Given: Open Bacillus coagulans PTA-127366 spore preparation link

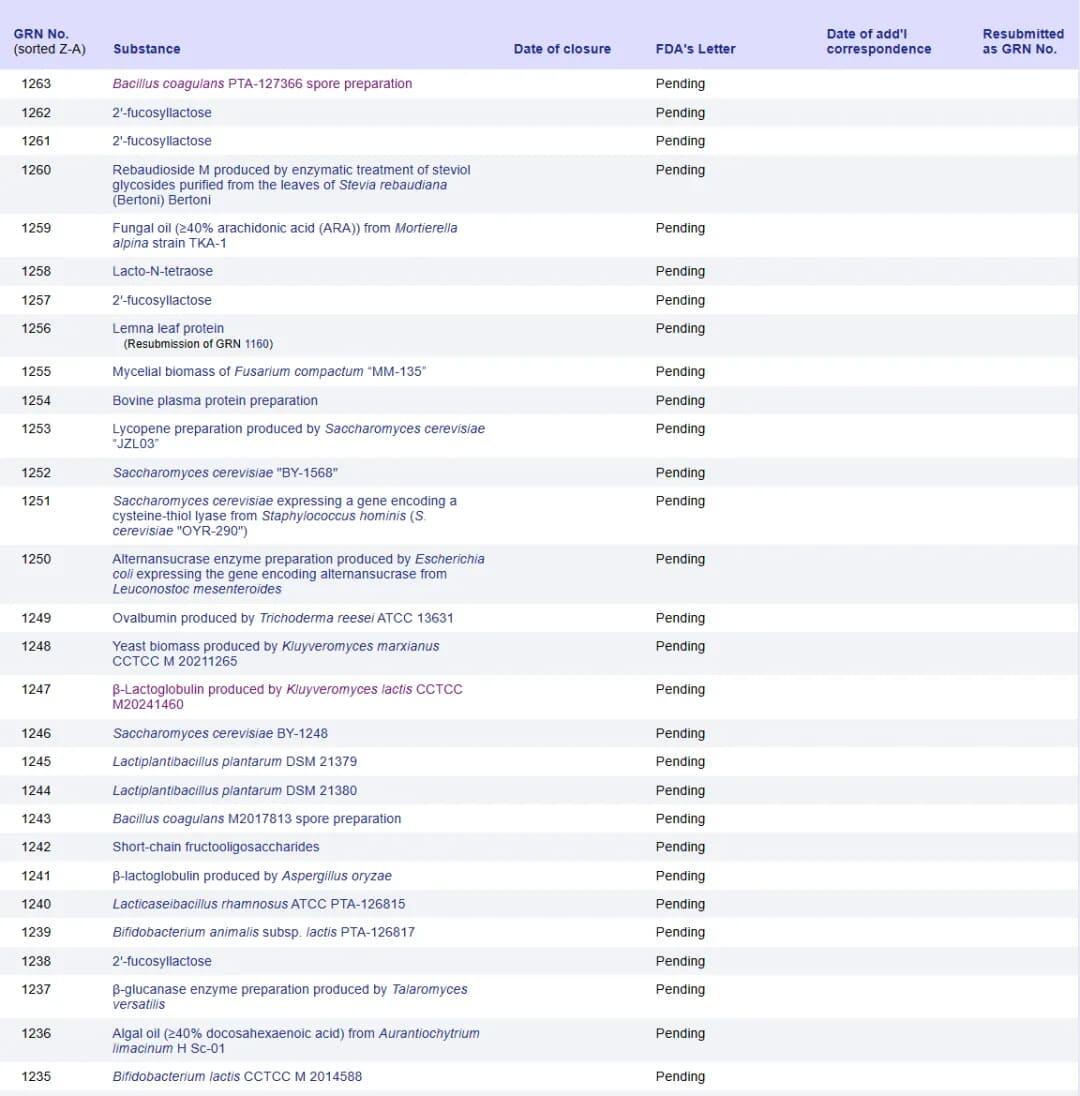Looking at the screenshot, I should point(262,84).
